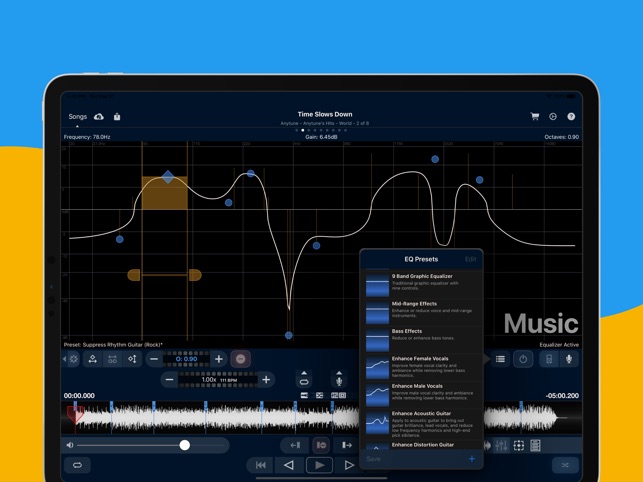Choose Enhance Distortion Guitar preset
This screenshot has height=482, width=643.
pyautogui.click(x=422, y=445)
